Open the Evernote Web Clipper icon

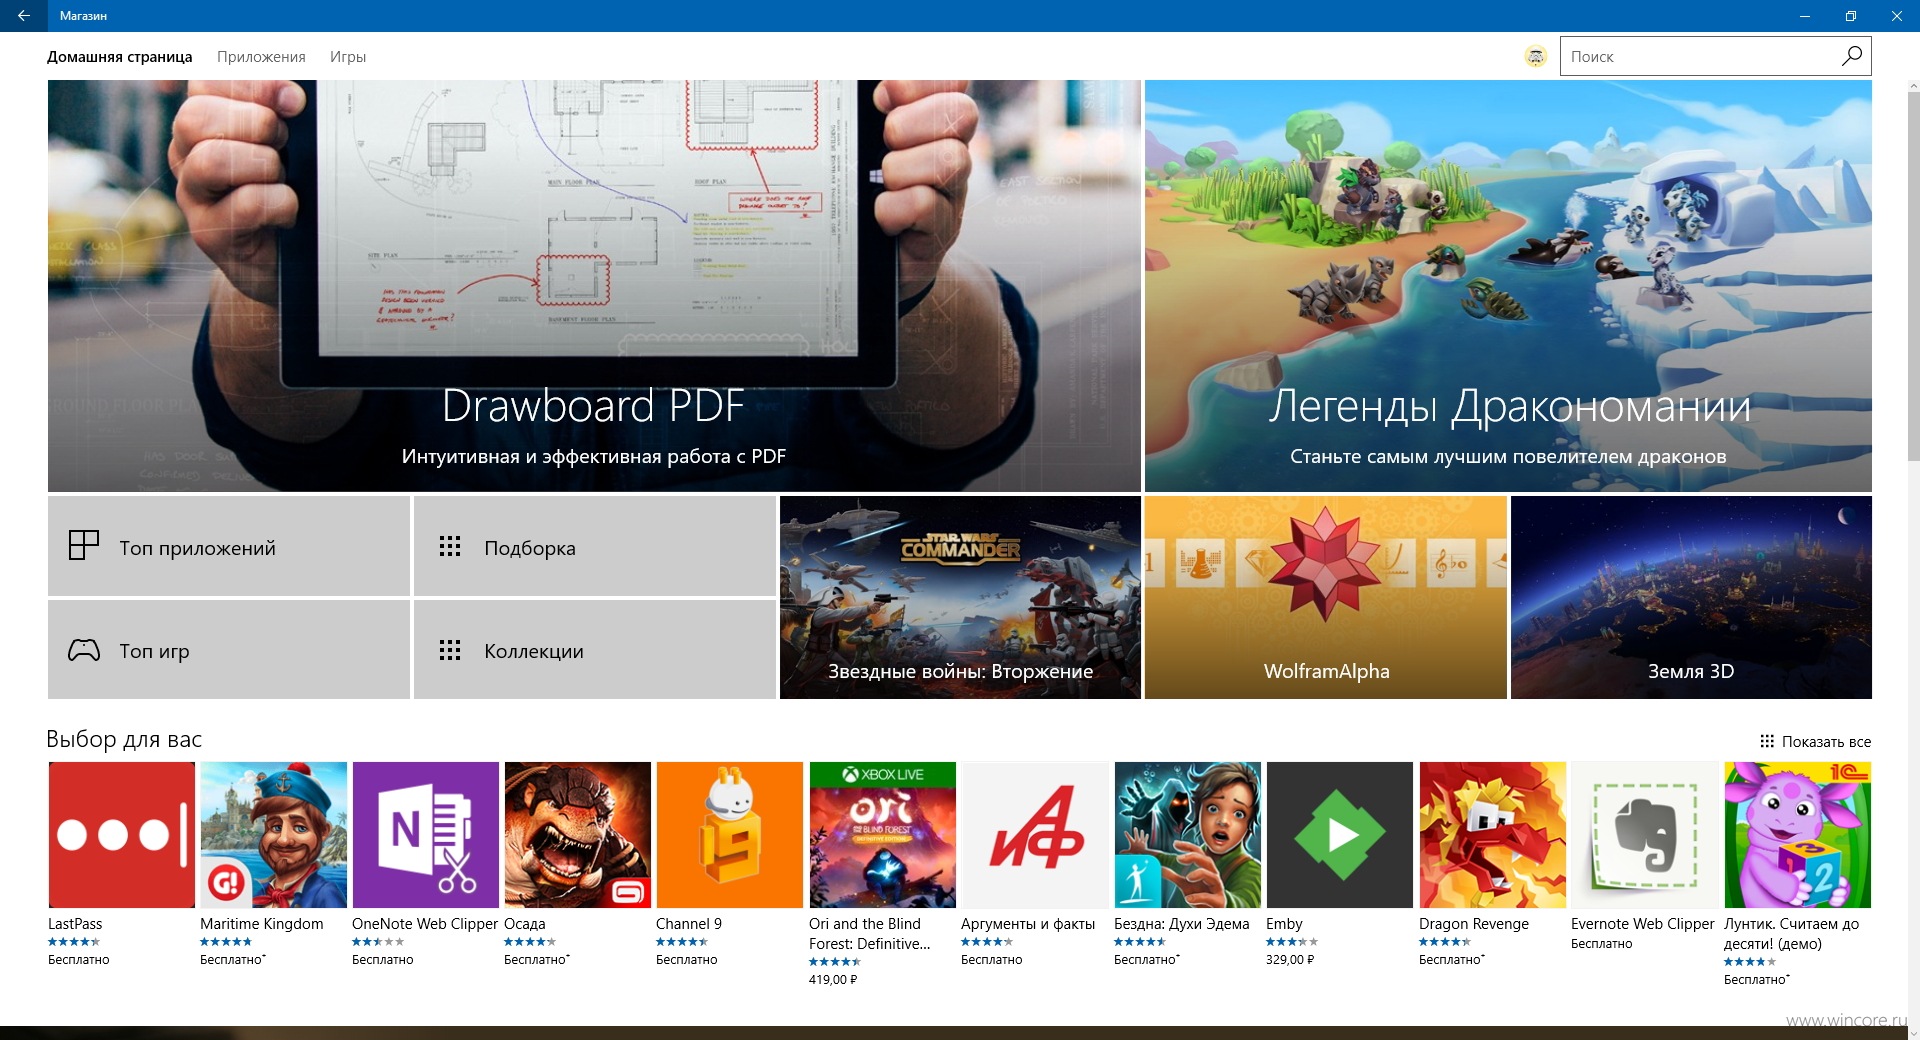(x=1644, y=835)
